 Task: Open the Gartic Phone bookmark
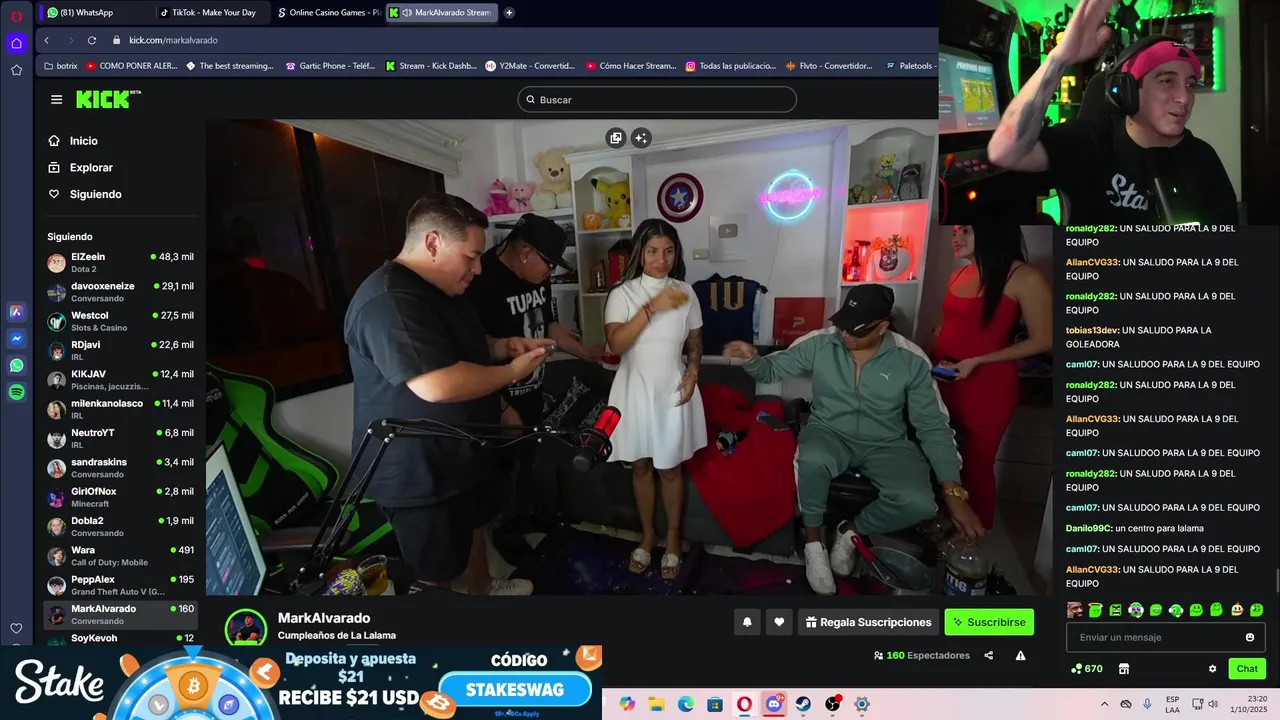point(329,66)
